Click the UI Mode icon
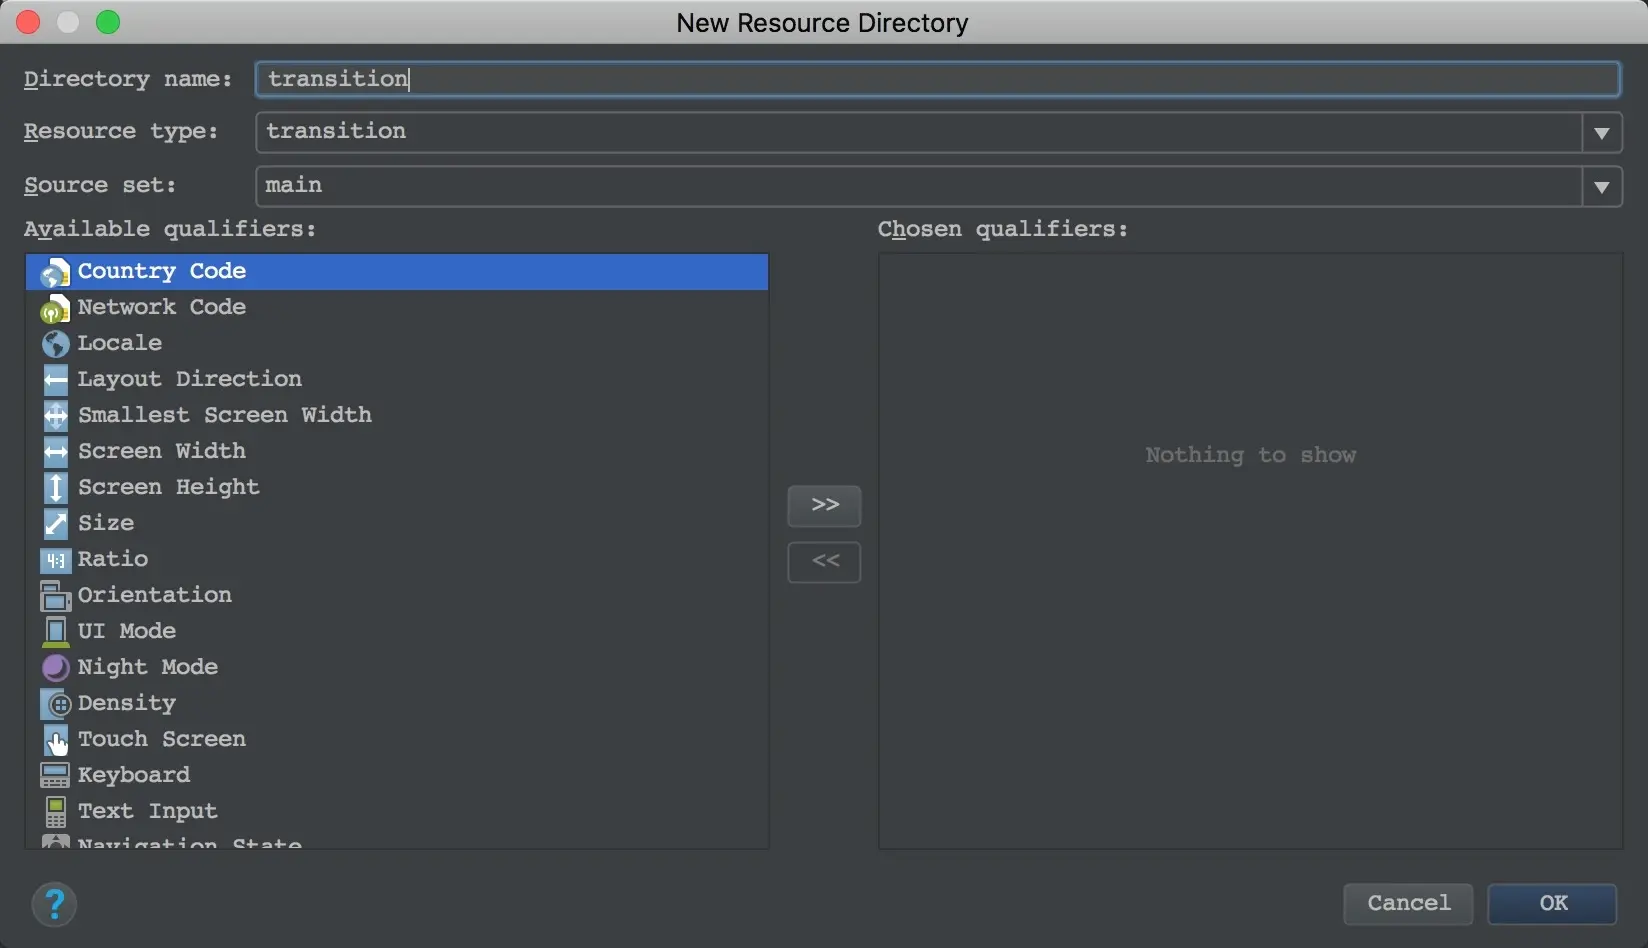Image resolution: width=1648 pixels, height=948 pixels. tap(55, 632)
